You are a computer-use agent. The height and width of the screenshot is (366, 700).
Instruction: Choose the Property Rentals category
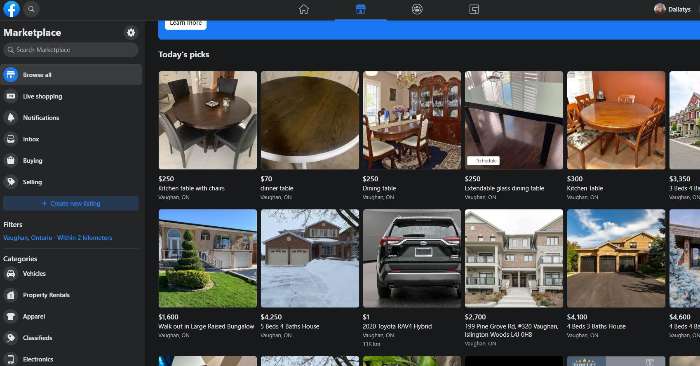point(72,295)
